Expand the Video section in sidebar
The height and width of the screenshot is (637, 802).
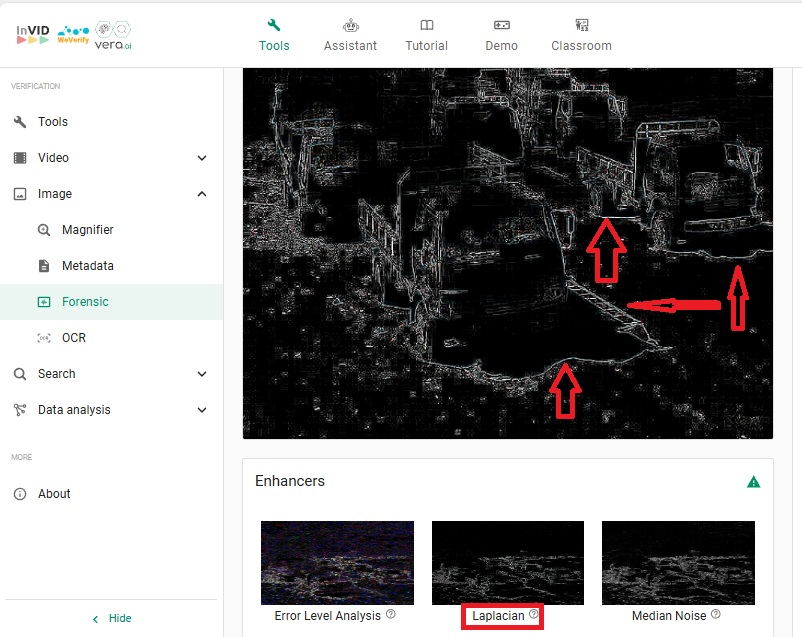(202, 158)
